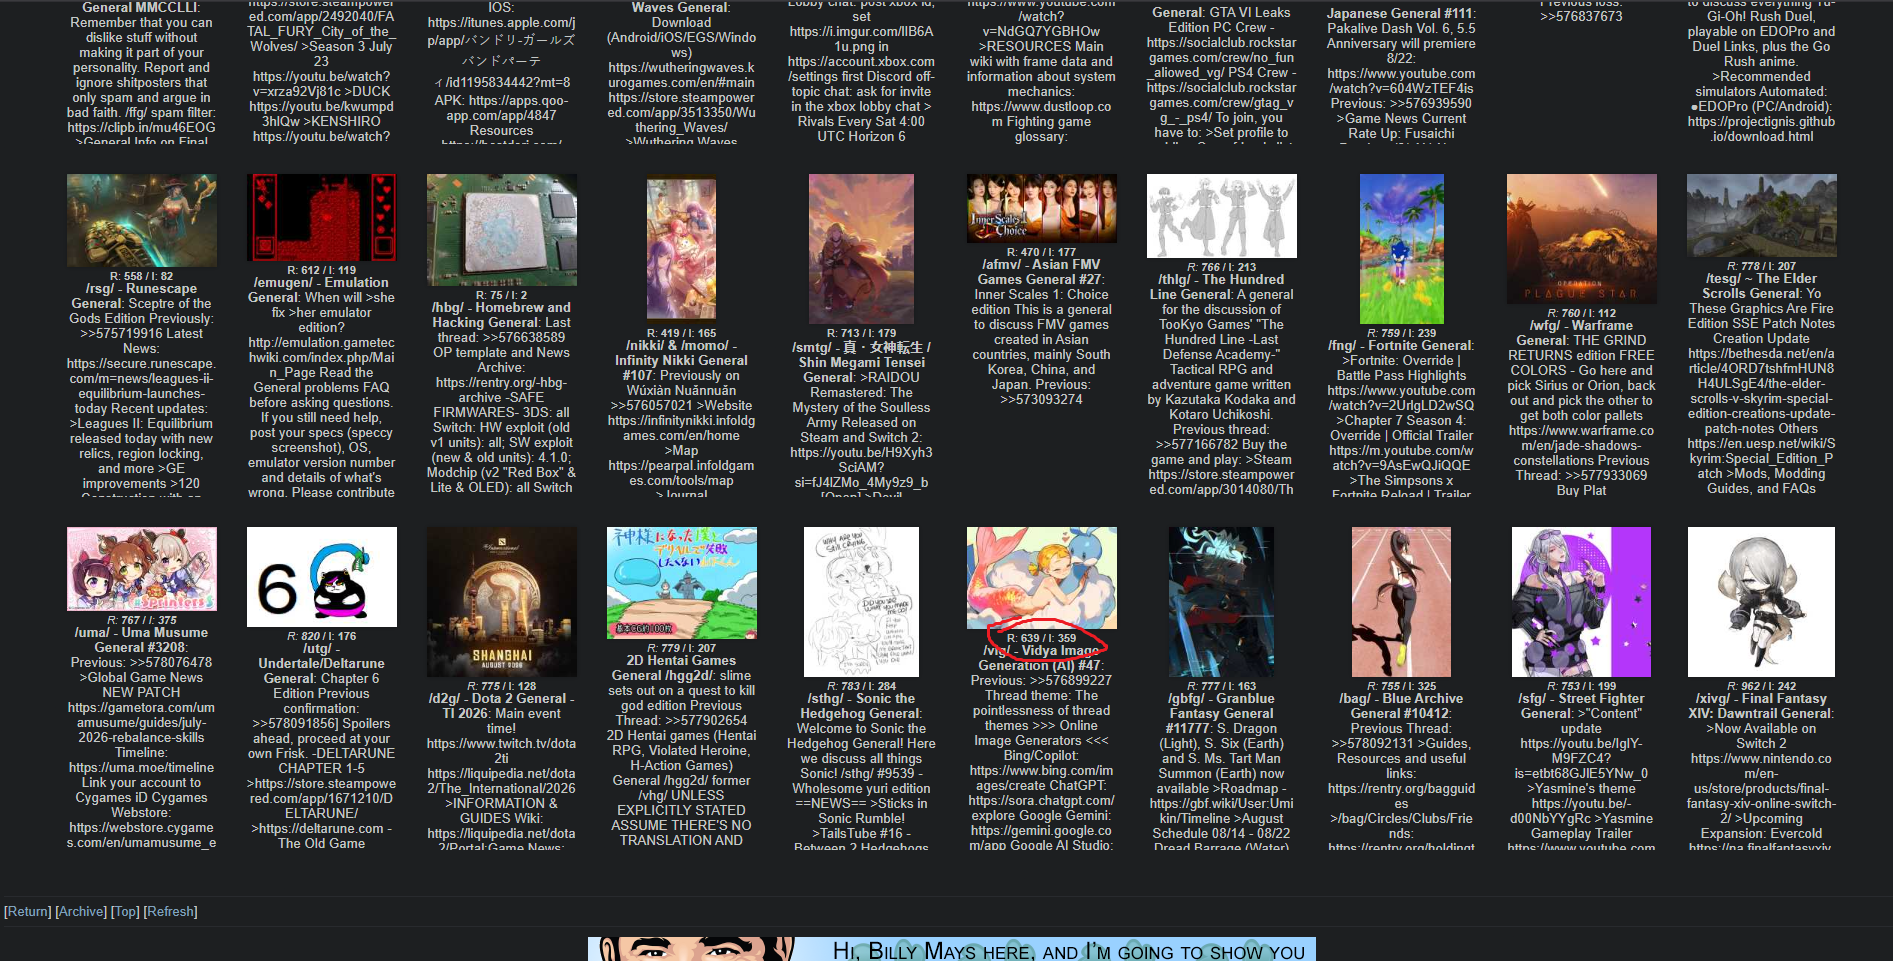The height and width of the screenshot is (961, 1893).
Task: Select the "R: 470 / I: 177" reply count
Action: click(1041, 252)
